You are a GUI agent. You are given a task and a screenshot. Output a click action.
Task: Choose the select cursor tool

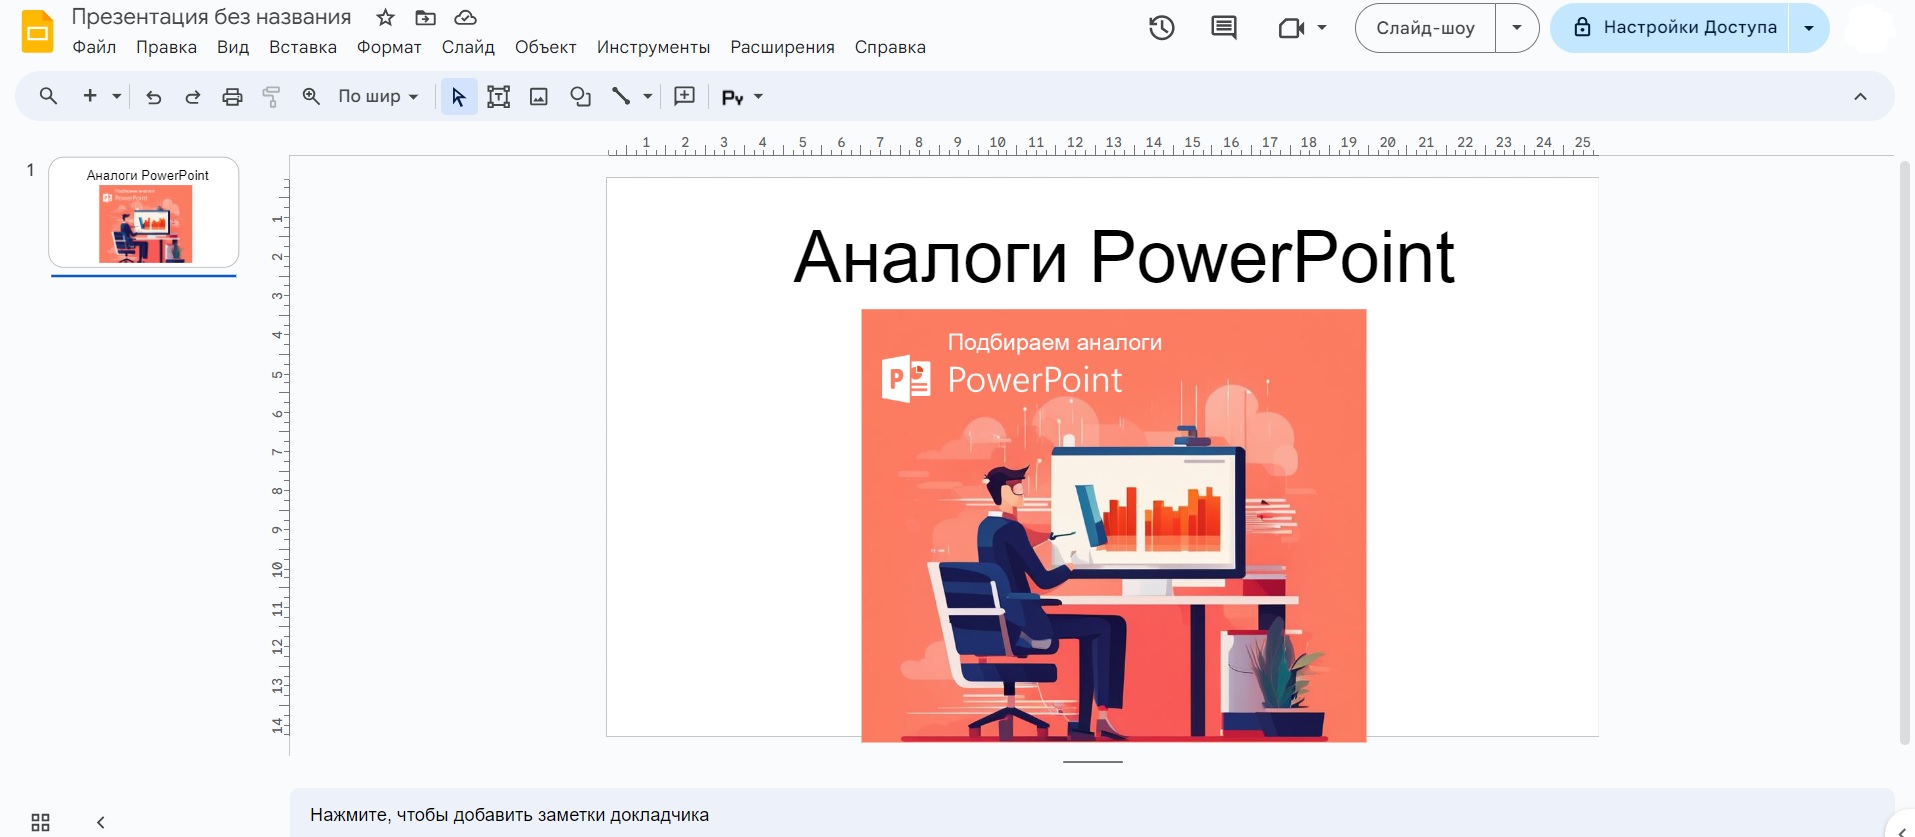pos(459,96)
